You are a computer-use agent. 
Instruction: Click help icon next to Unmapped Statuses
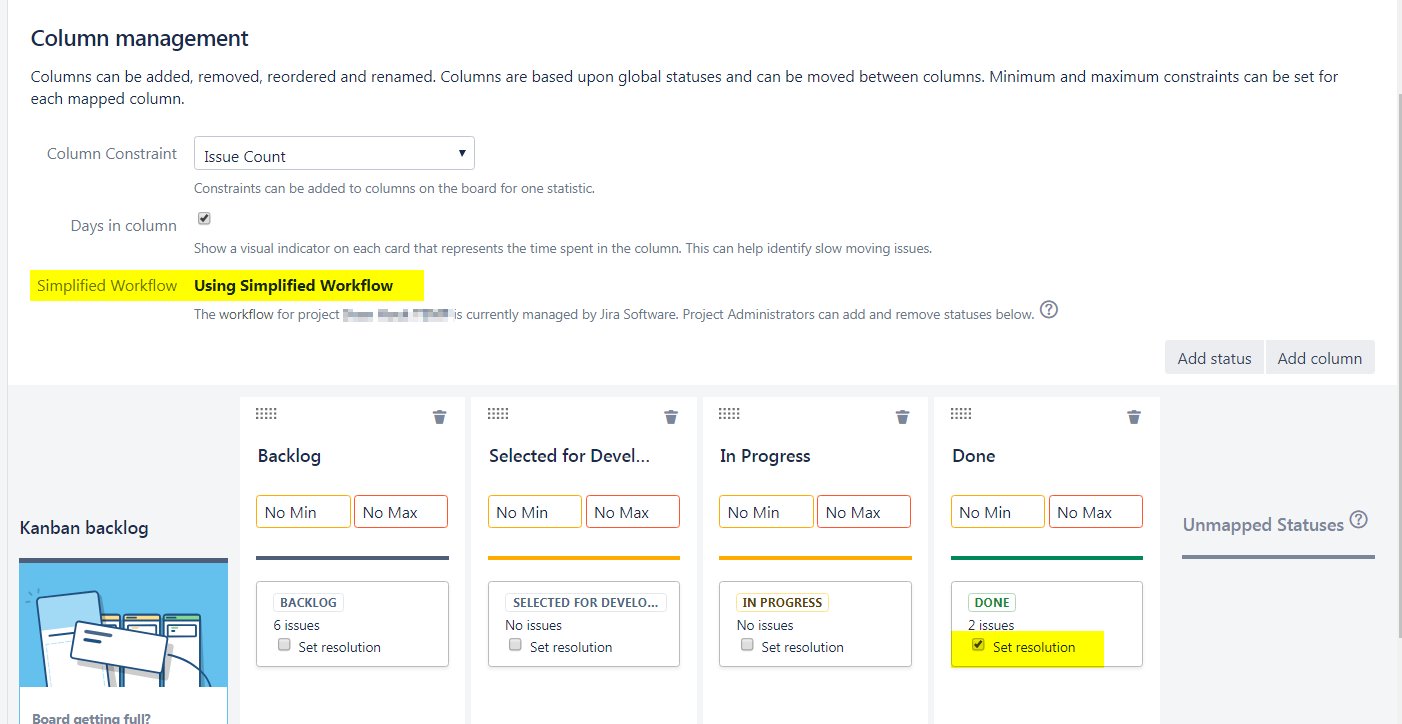click(1358, 519)
